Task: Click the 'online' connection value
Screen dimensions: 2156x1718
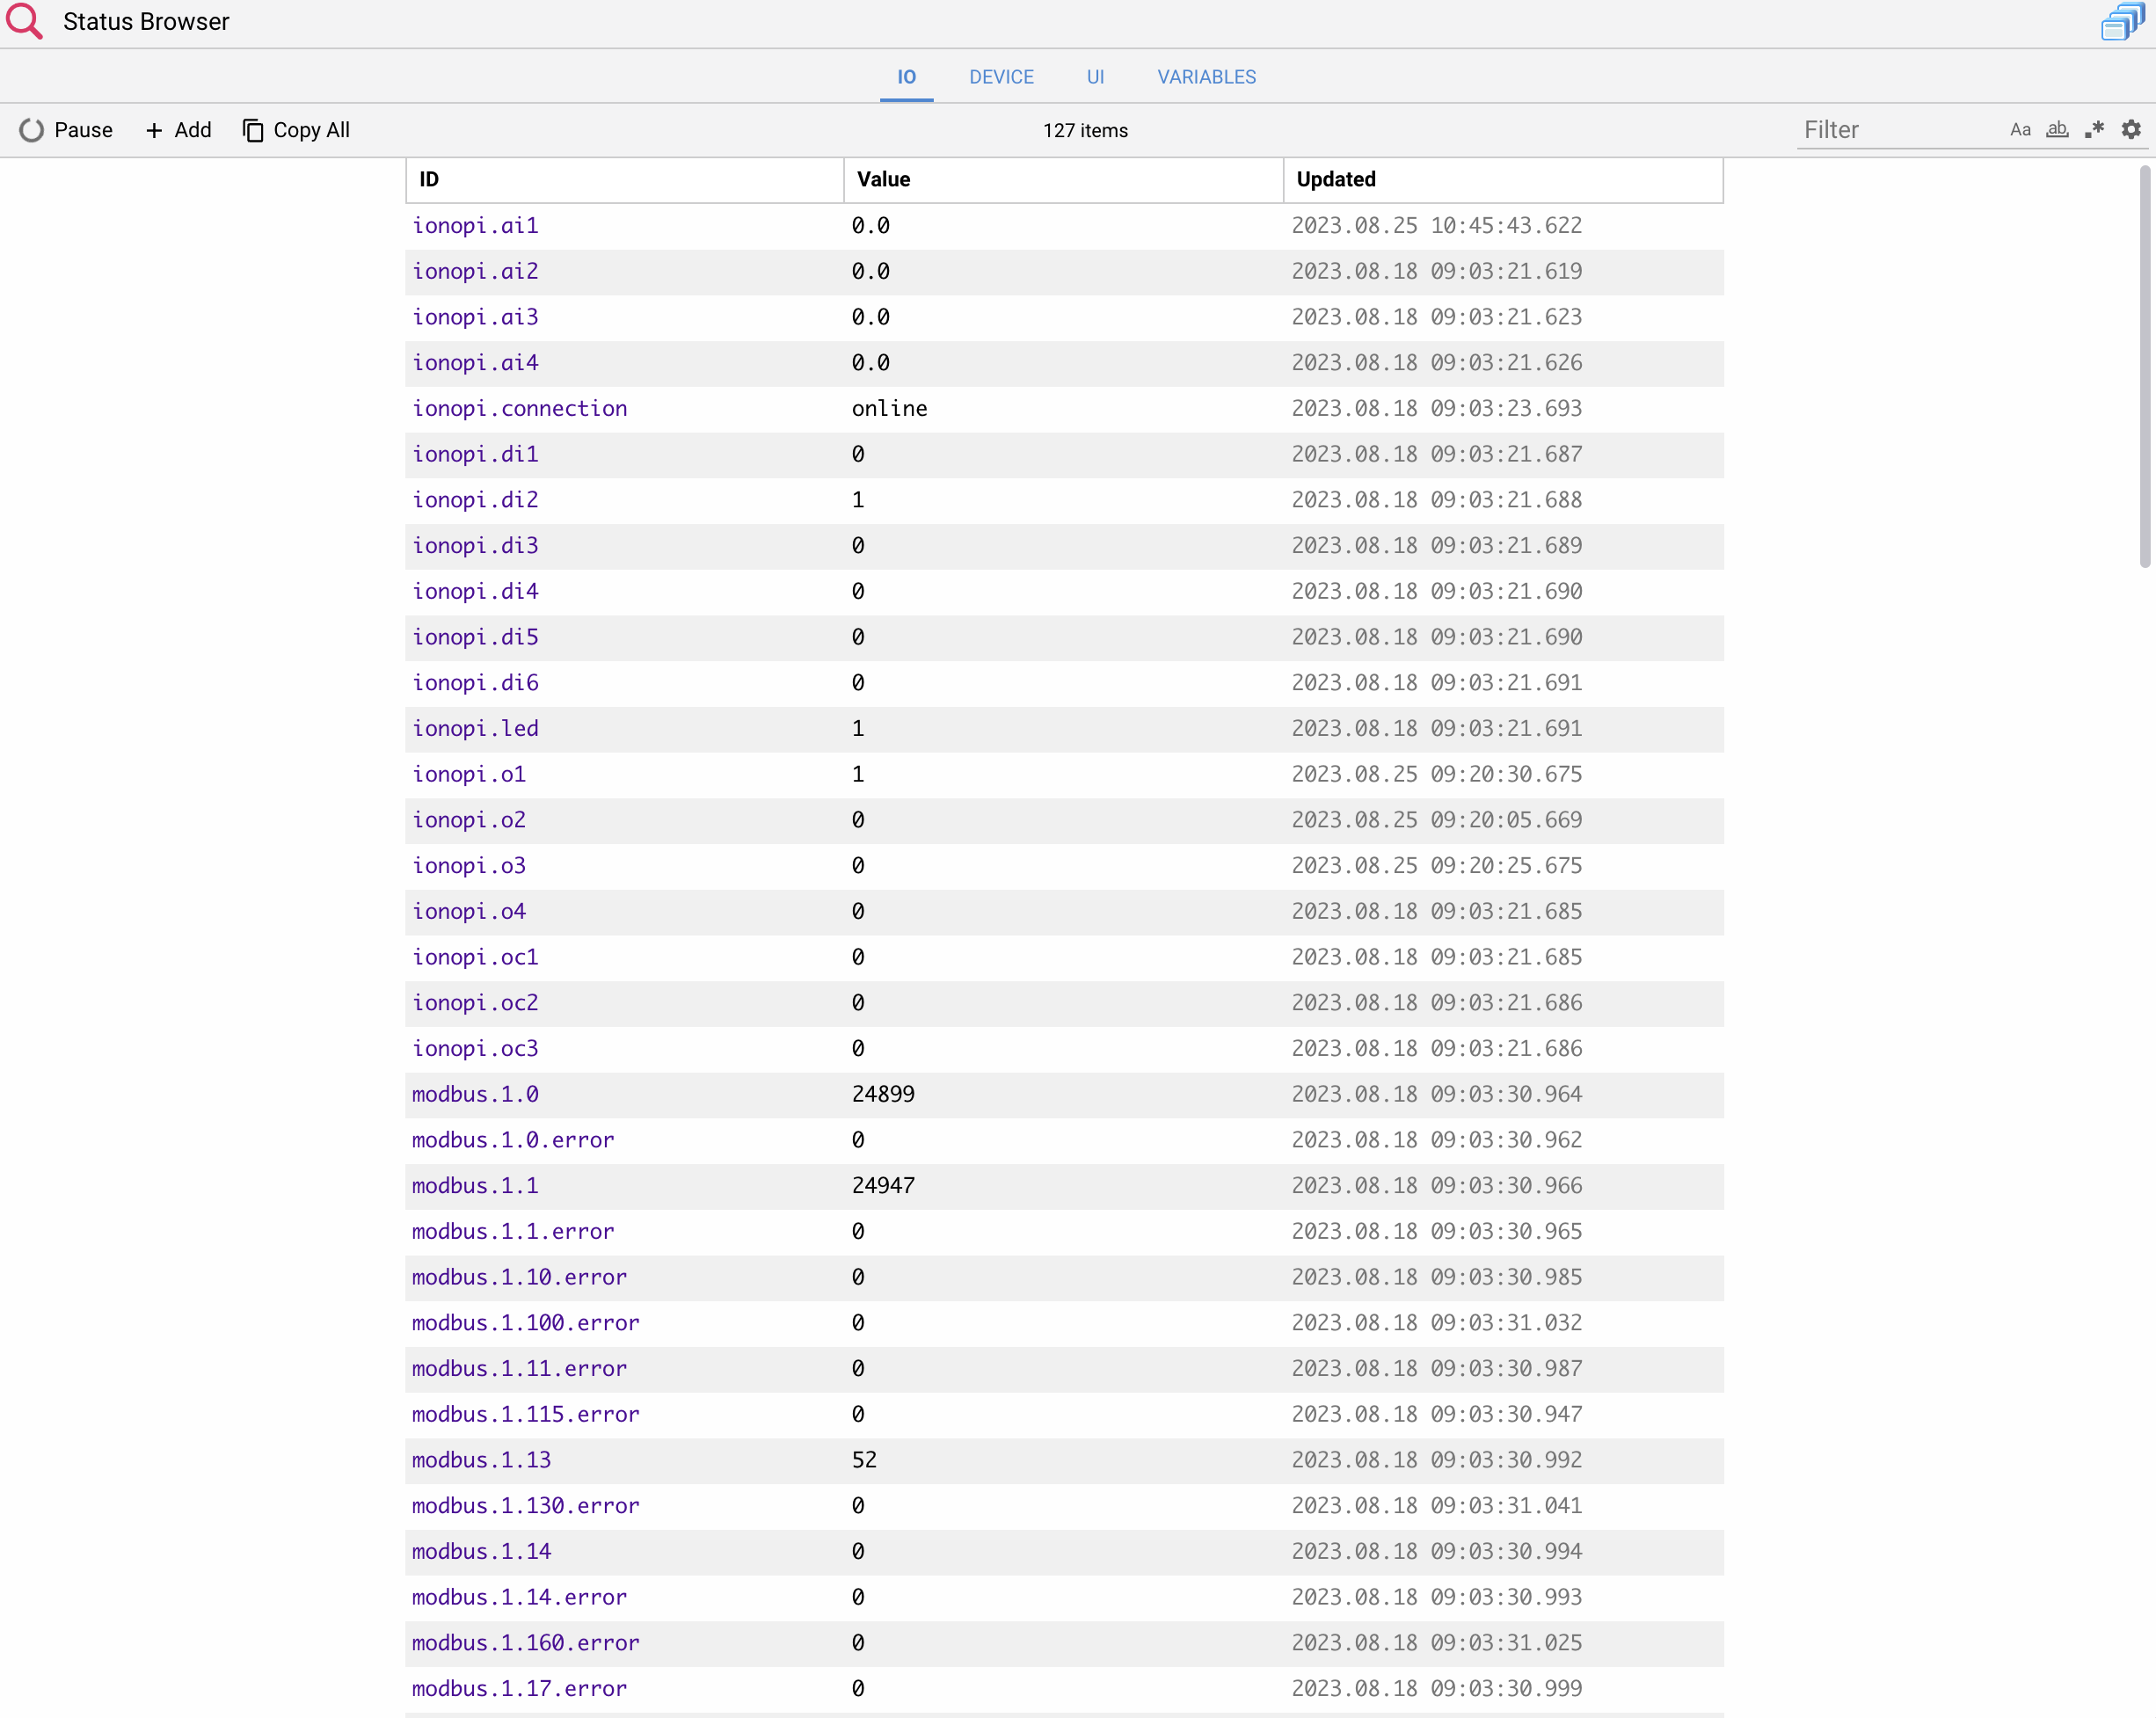Action: (890, 409)
